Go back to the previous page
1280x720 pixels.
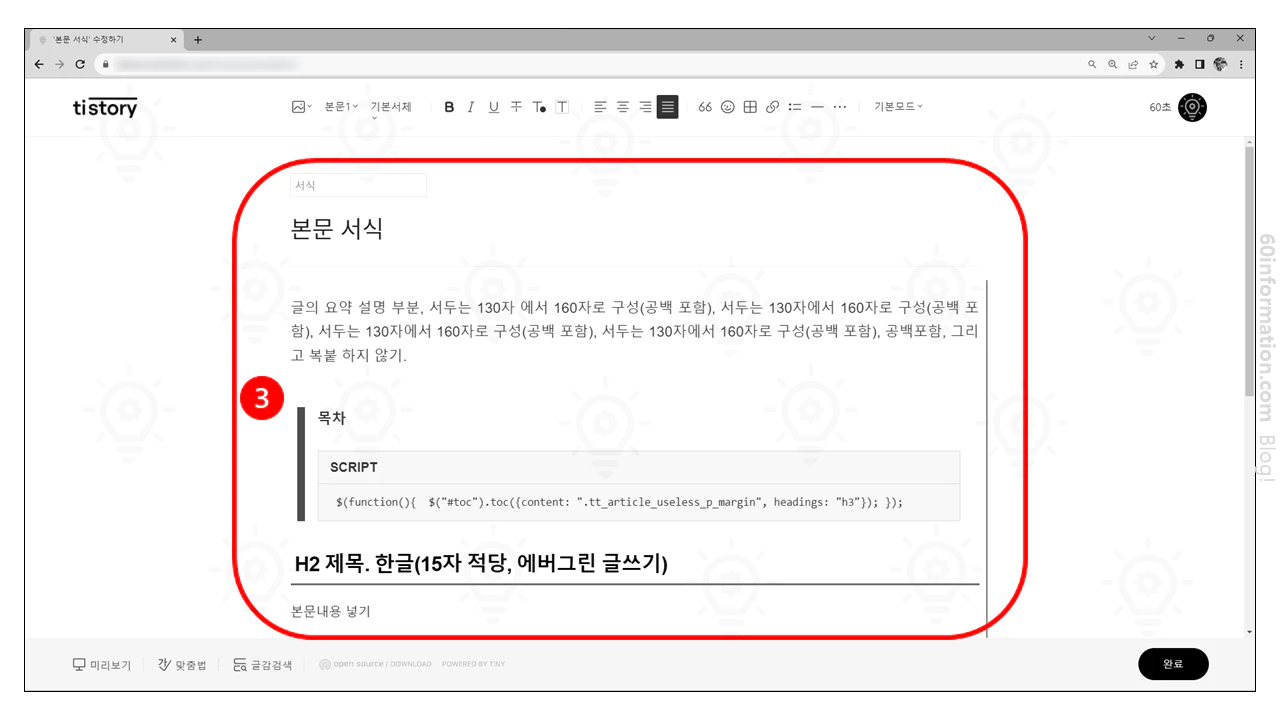click(39, 64)
